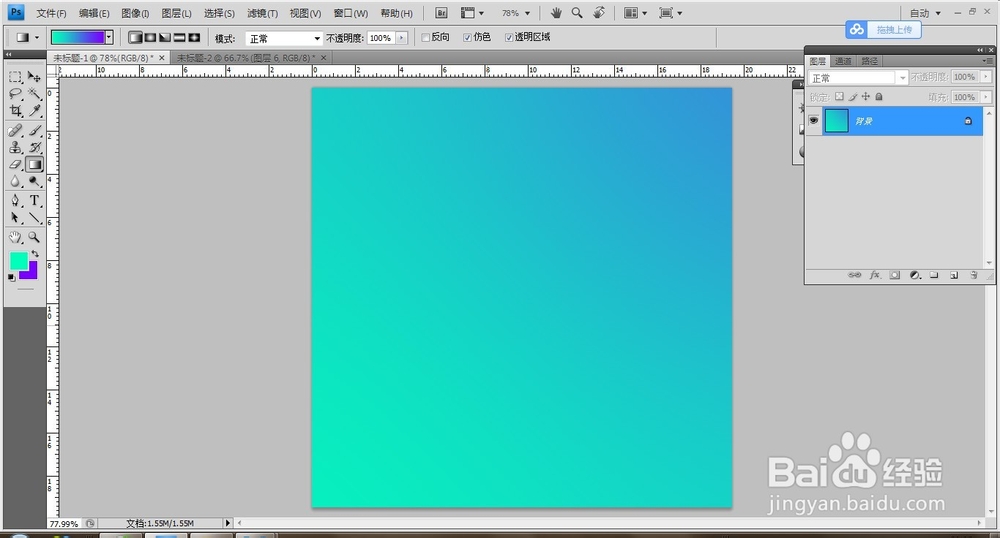Screen dimensions: 1000x538
Task: Select the Eyedropper tool
Action: coord(34,111)
